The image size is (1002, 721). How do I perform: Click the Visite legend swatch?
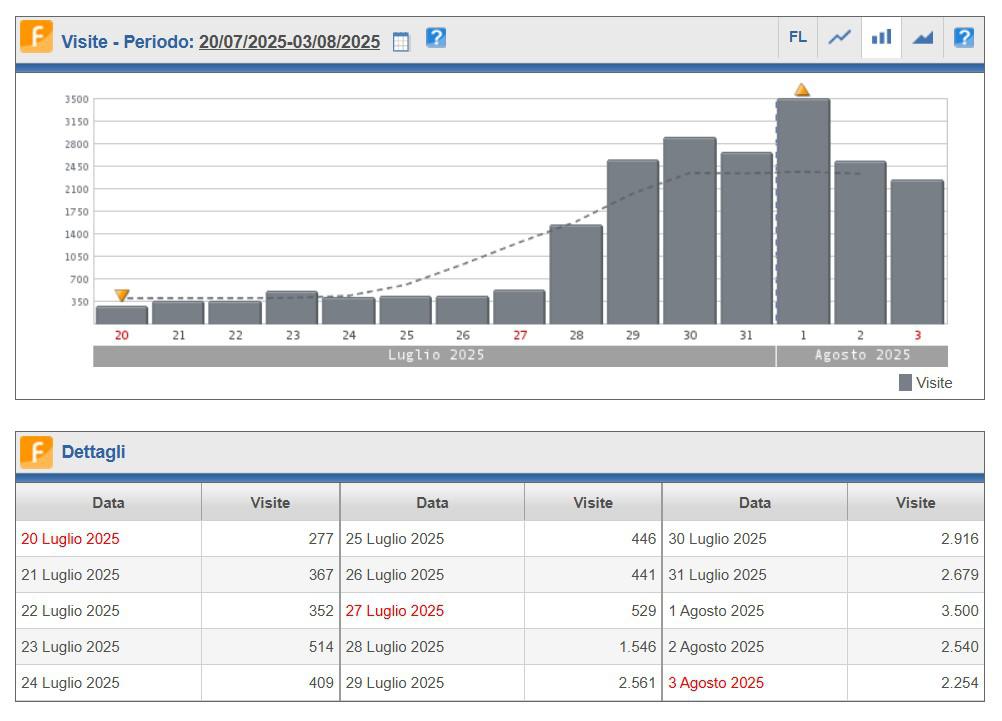[x=905, y=383]
